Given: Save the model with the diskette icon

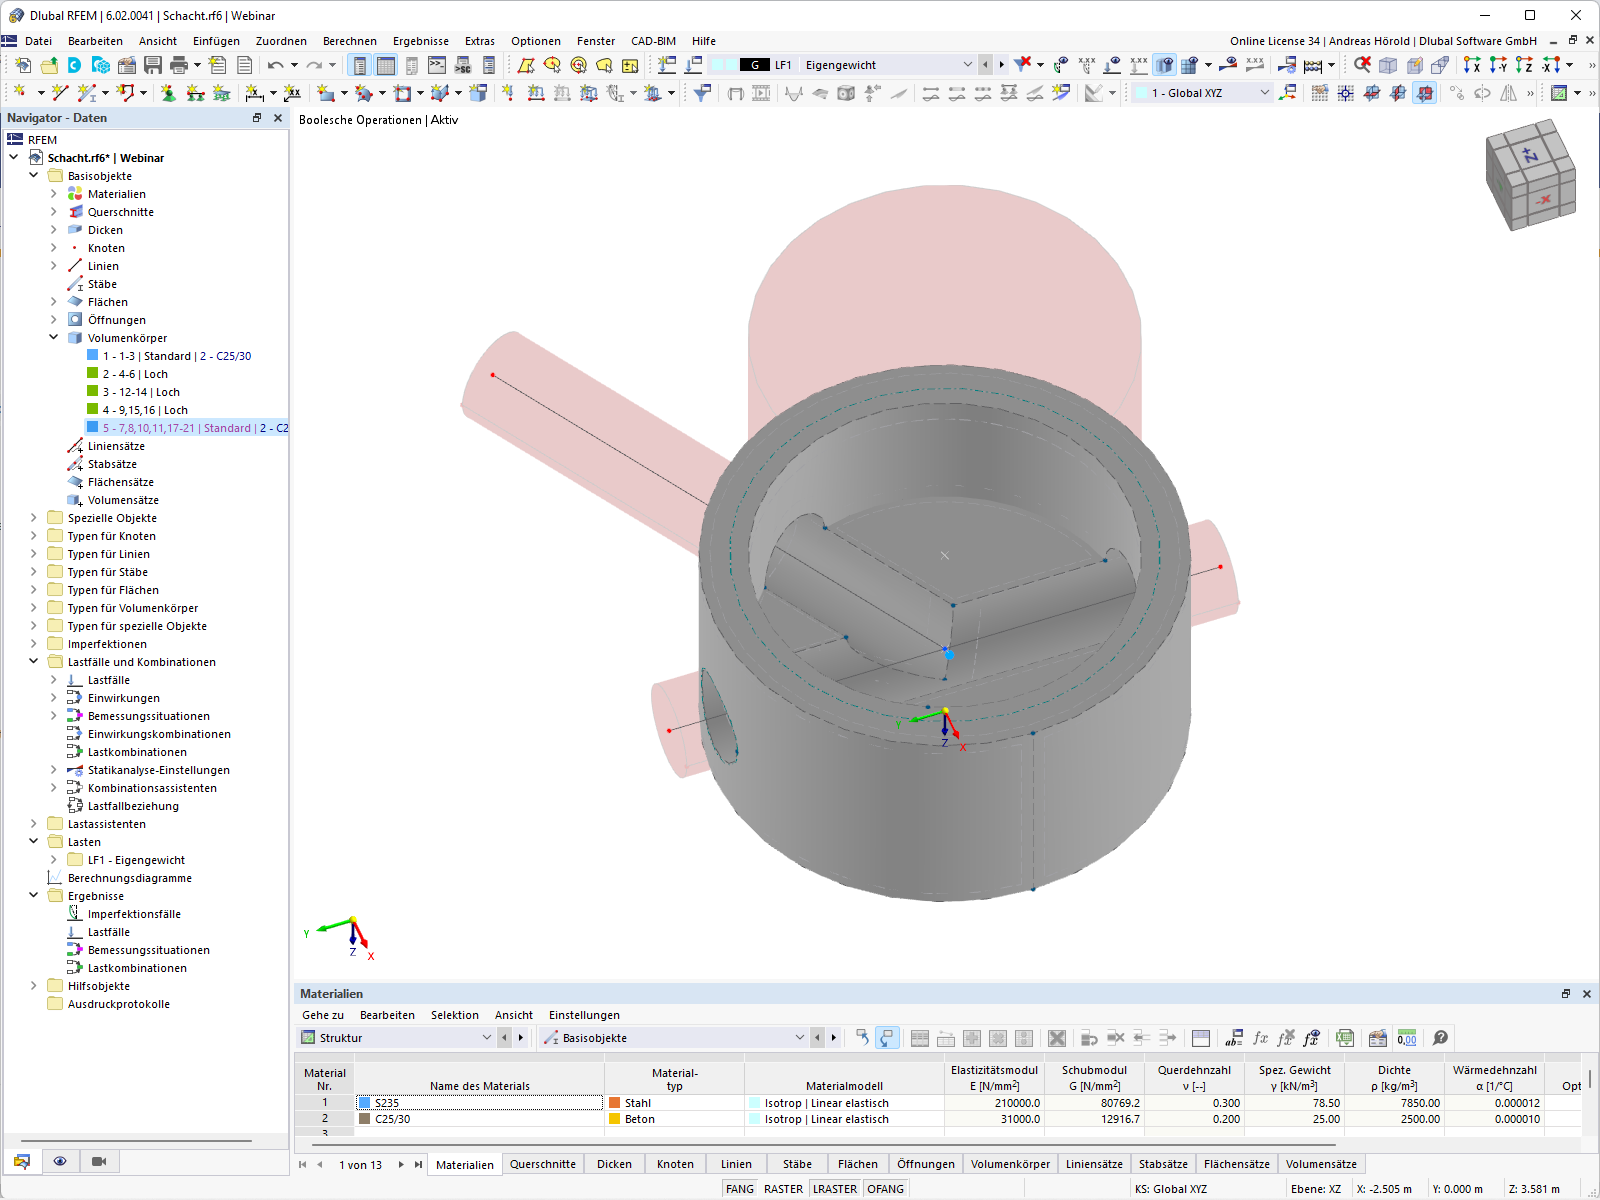Looking at the screenshot, I should click(153, 65).
